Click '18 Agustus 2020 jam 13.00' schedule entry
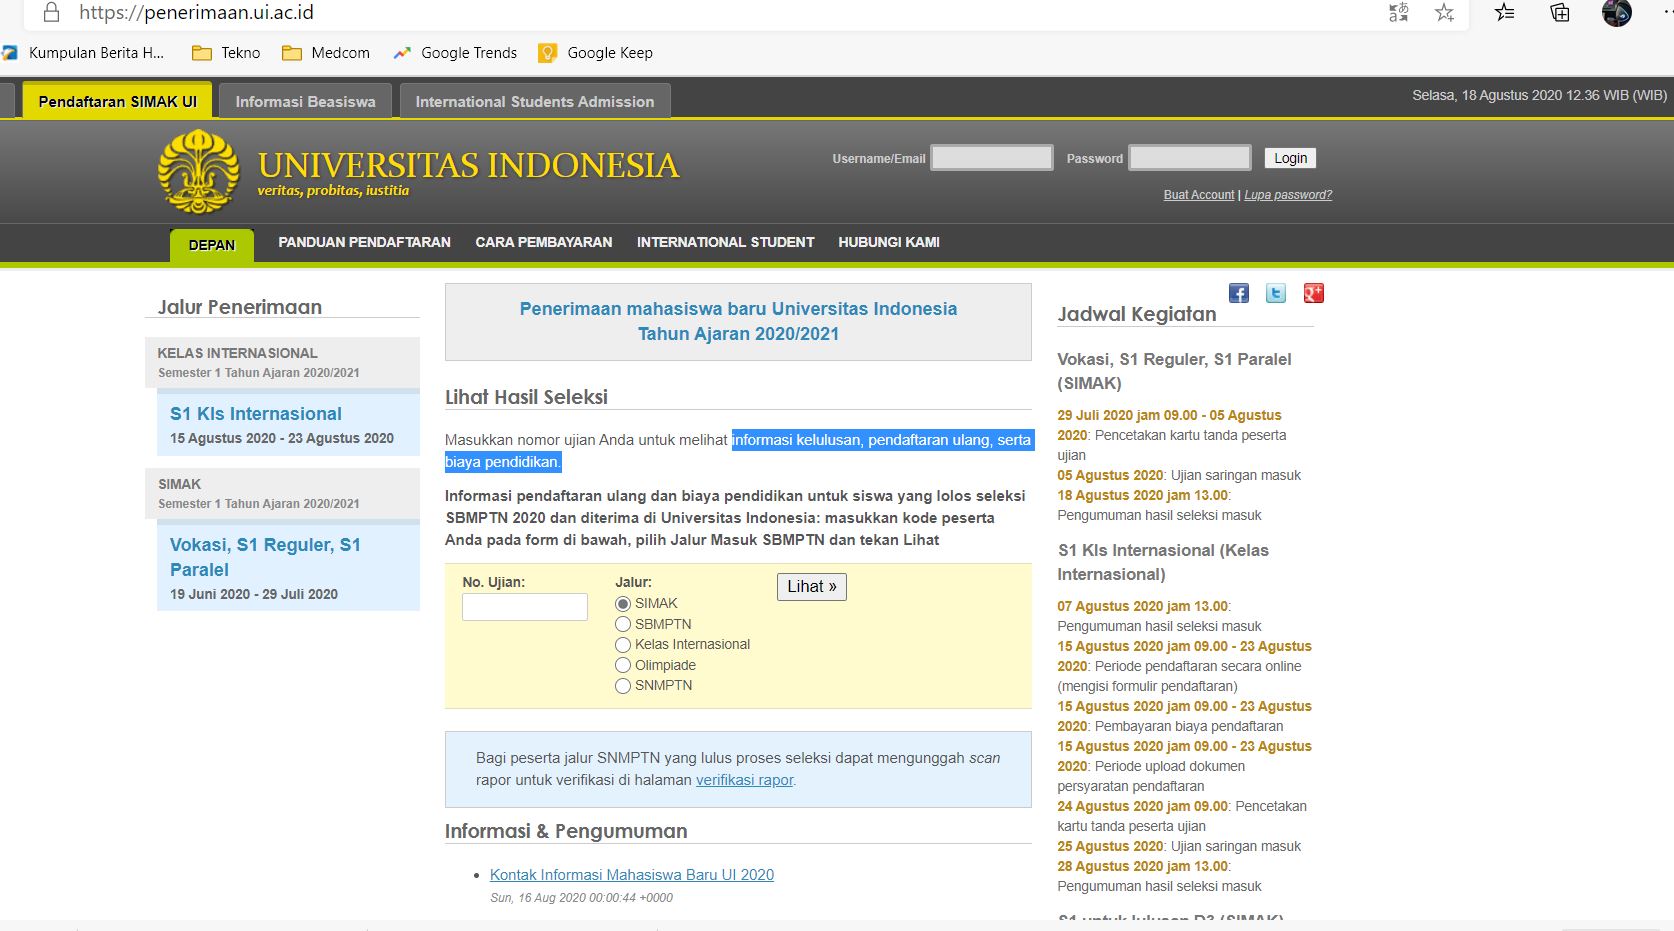This screenshot has width=1674, height=931. [1142, 495]
